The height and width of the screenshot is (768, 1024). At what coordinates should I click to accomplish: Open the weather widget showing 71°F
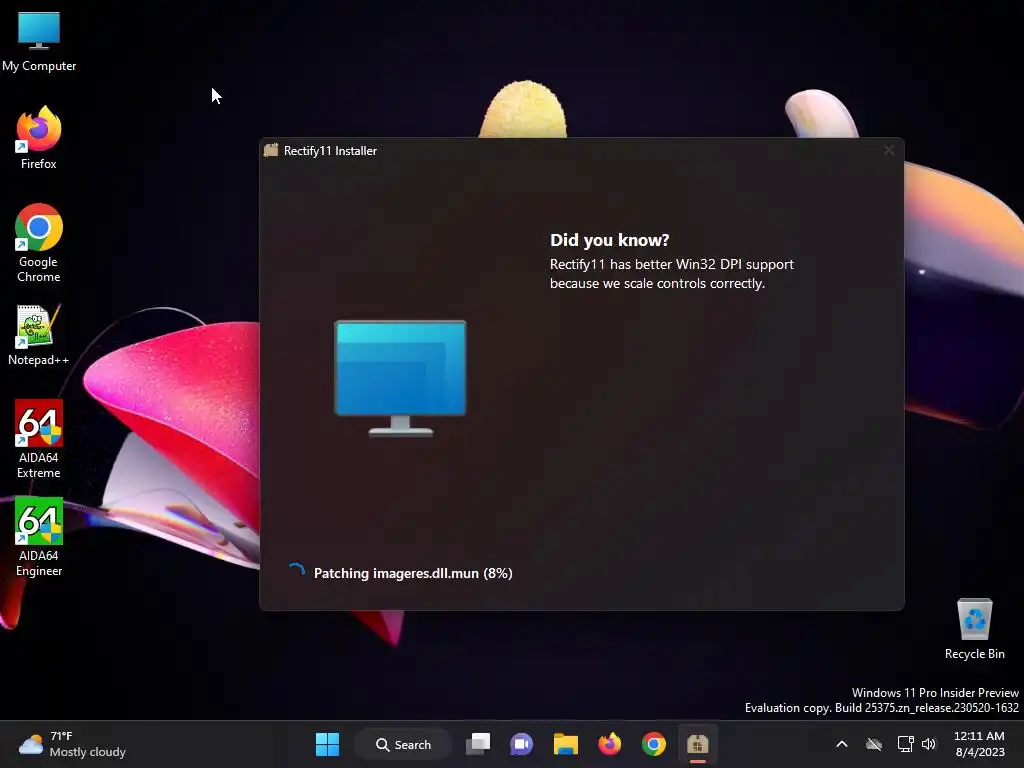(72, 744)
